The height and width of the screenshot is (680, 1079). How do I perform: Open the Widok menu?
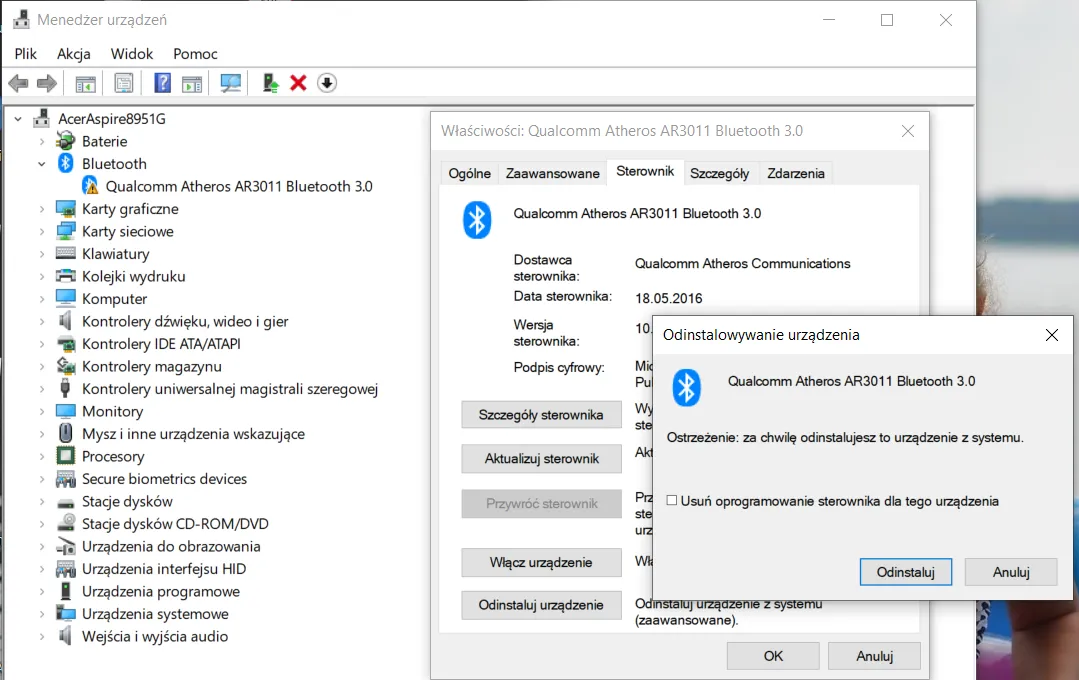(132, 54)
